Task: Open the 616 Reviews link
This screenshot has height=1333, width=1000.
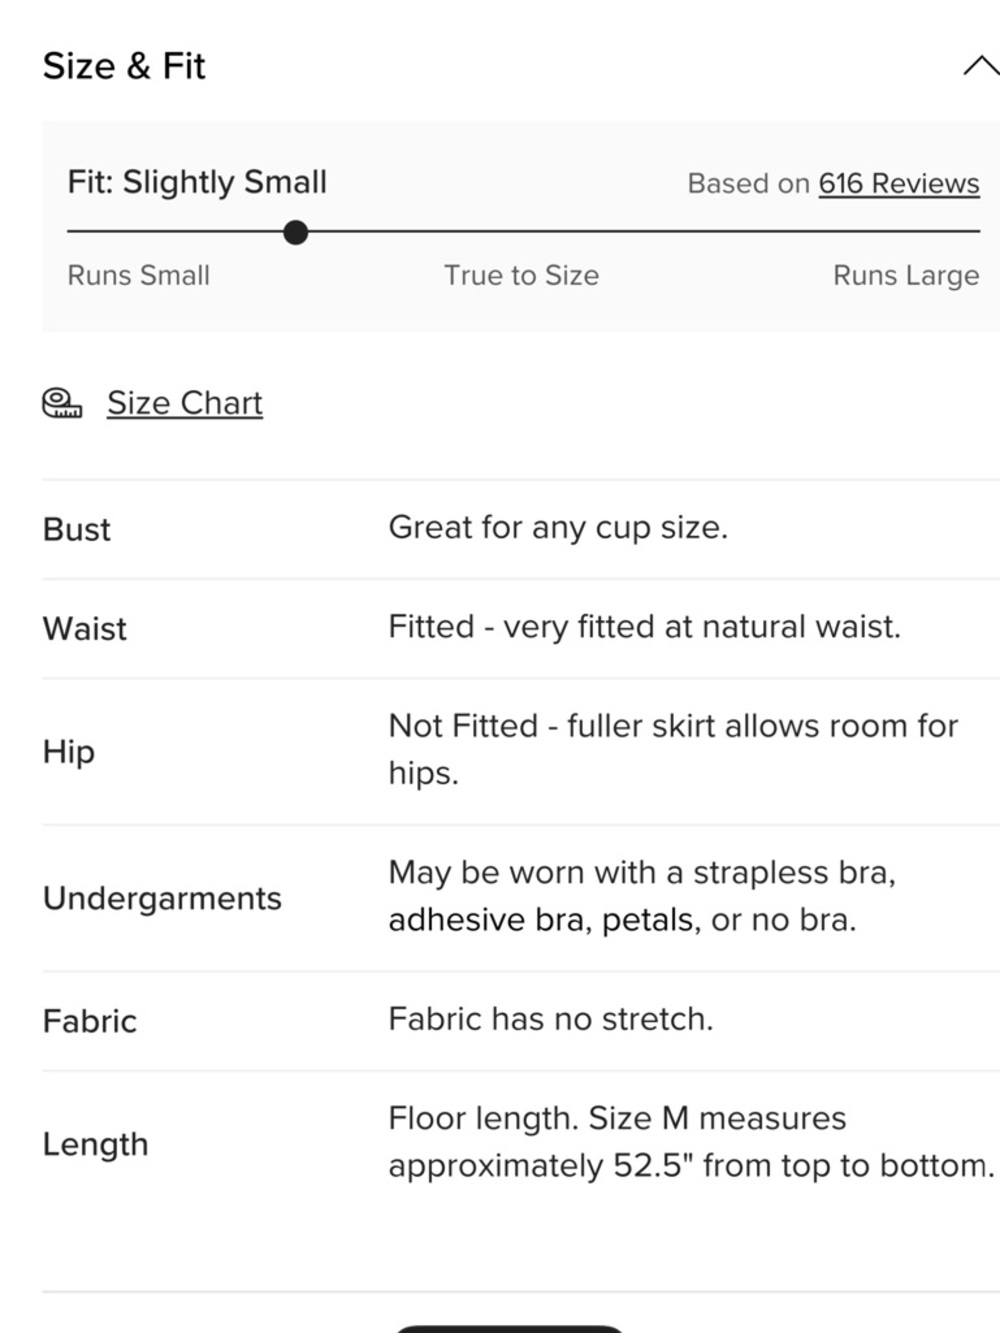Action: [x=899, y=184]
